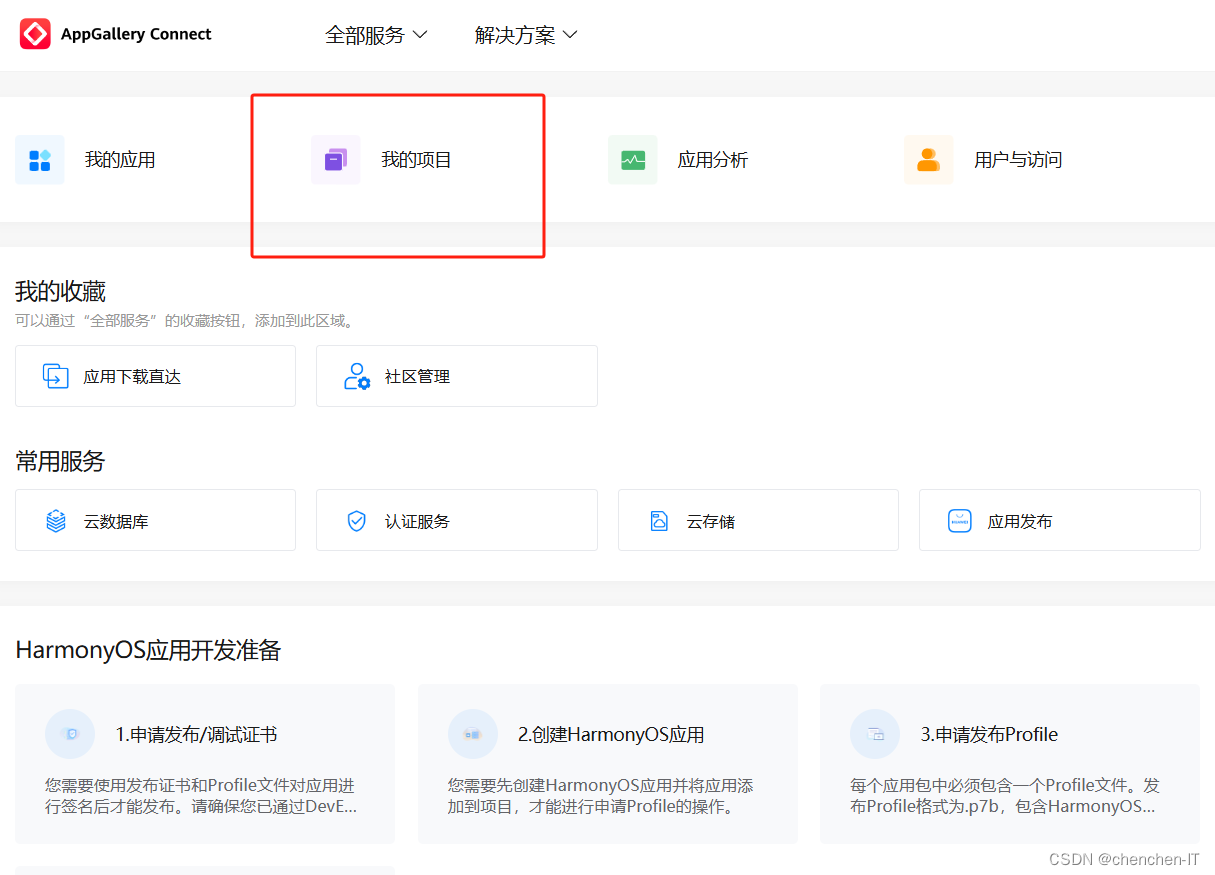Select the 2.创建HarmonyOS应用 heading
Viewport: 1215px width, 875px height.
pos(611,734)
